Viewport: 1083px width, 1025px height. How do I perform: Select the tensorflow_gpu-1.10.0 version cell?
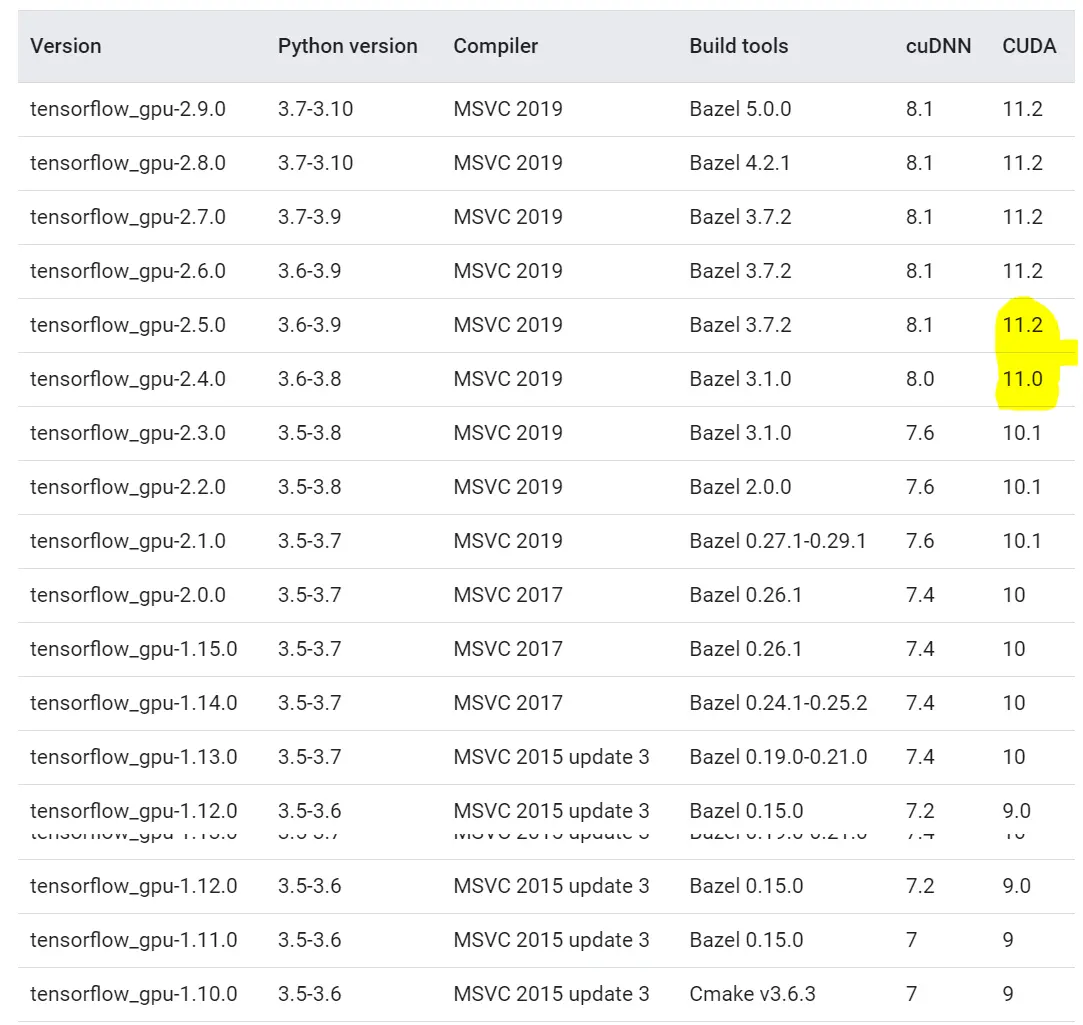(133, 994)
